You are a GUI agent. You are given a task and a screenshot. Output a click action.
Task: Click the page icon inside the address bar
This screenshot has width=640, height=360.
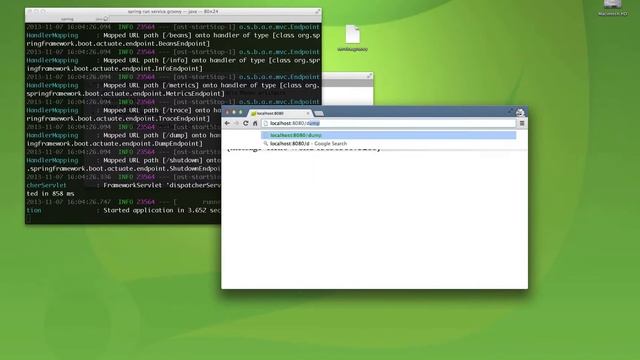pyautogui.click(x=266, y=123)
